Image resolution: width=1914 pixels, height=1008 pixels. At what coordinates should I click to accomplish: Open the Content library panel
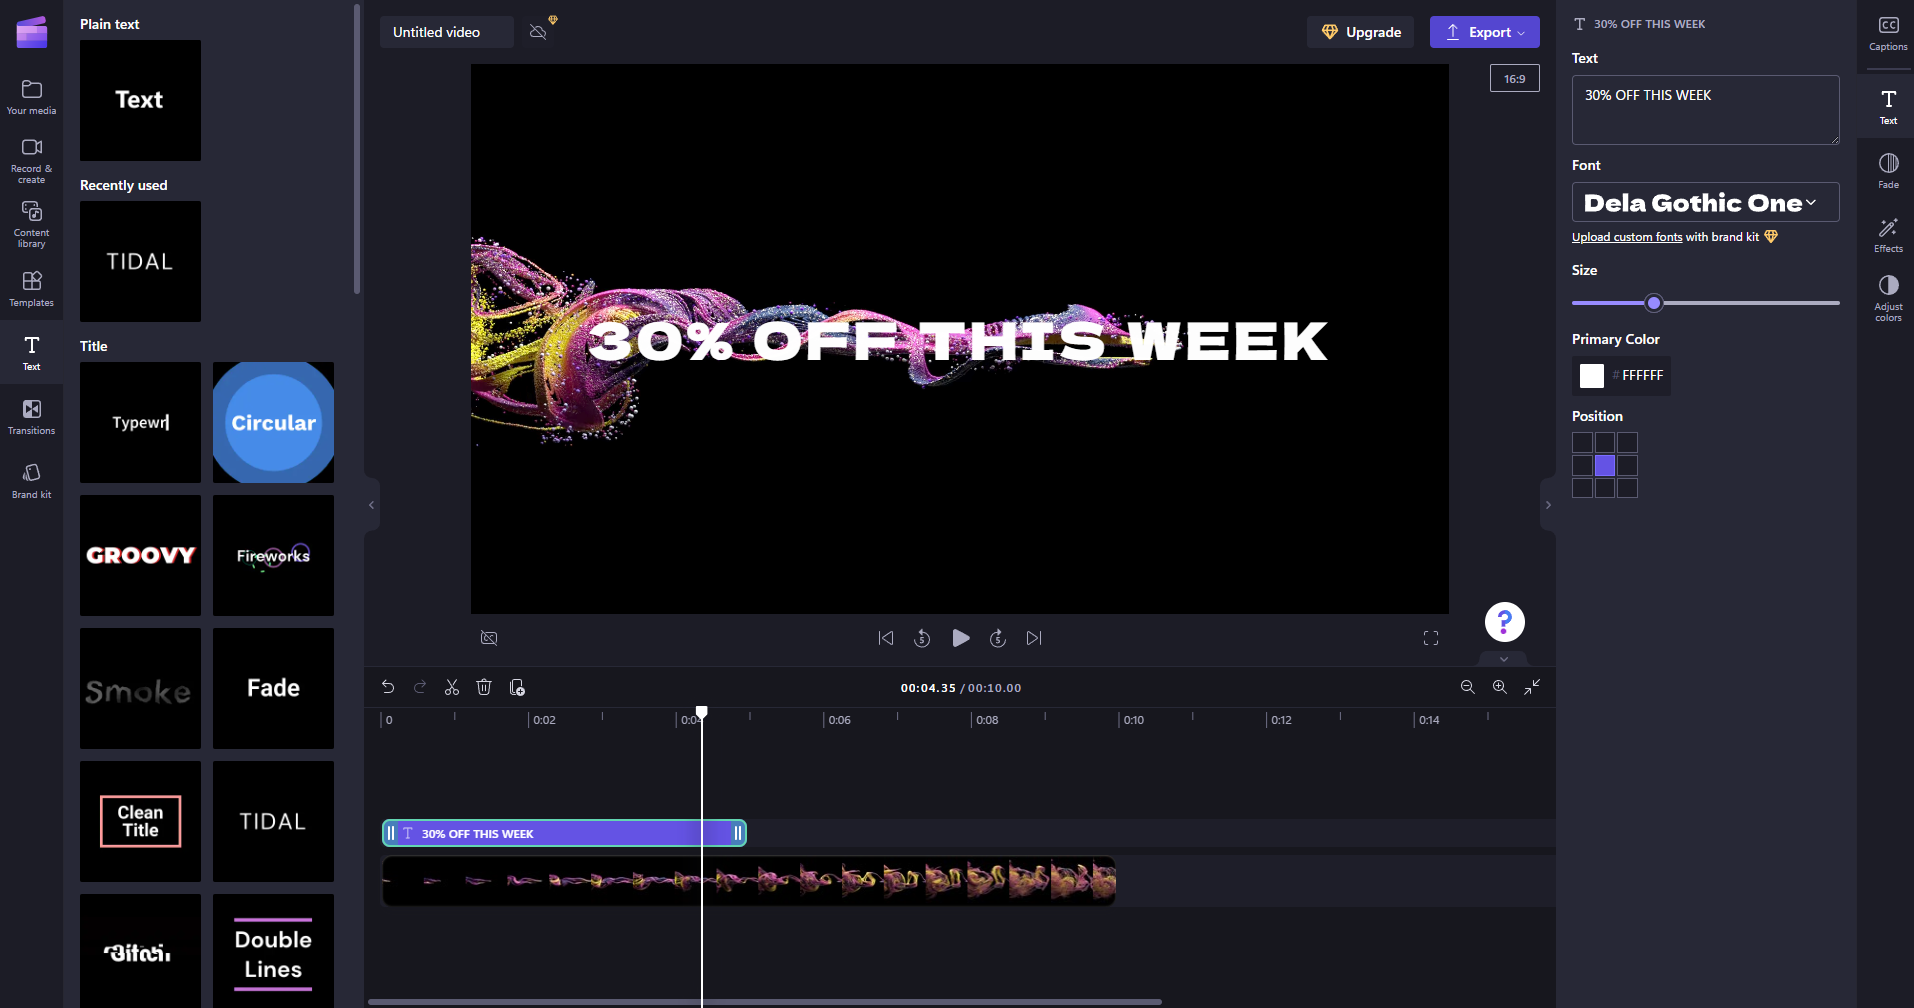(x=31, y=224)
